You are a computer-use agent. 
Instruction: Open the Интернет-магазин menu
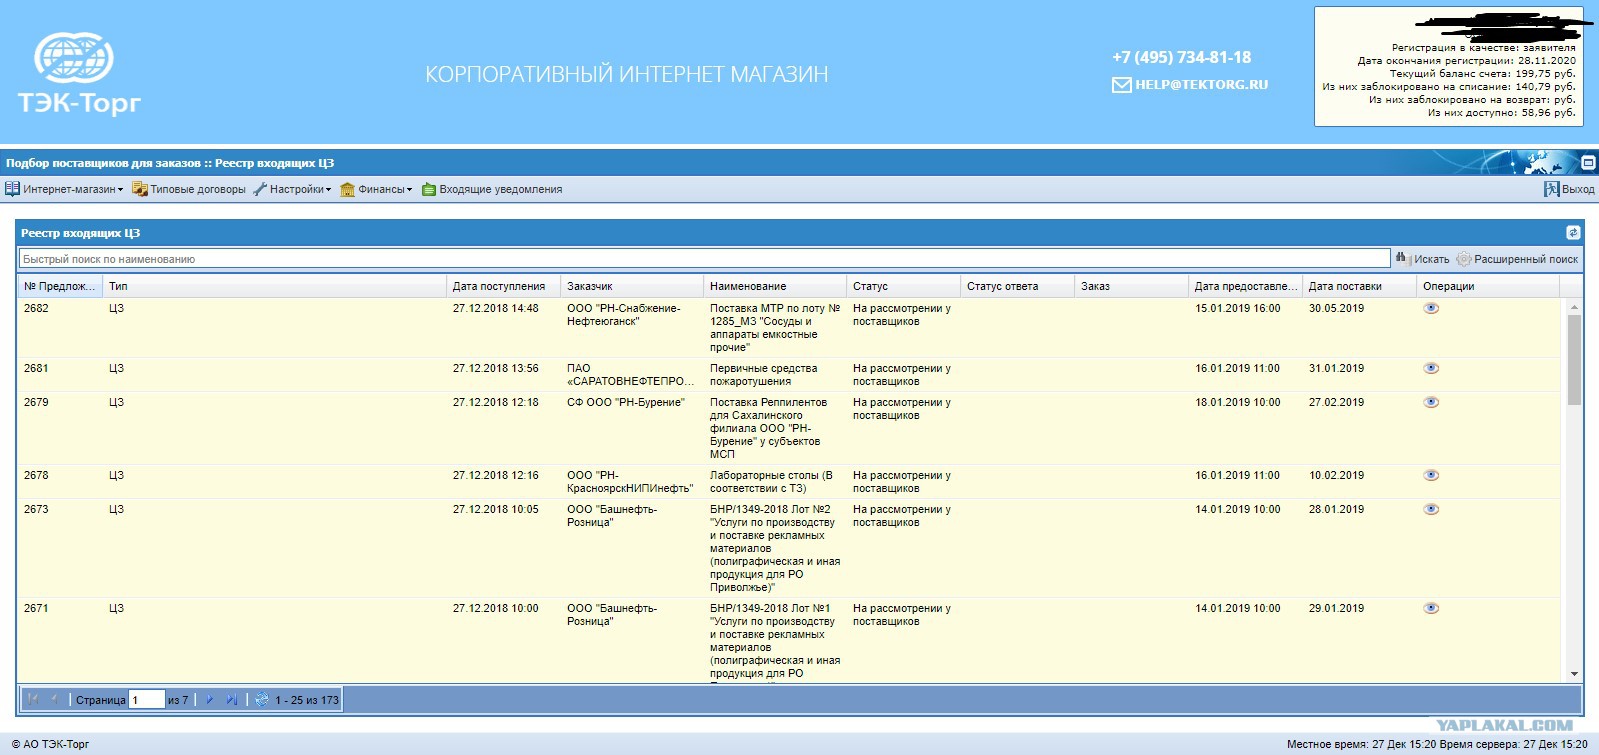point(65,189)
